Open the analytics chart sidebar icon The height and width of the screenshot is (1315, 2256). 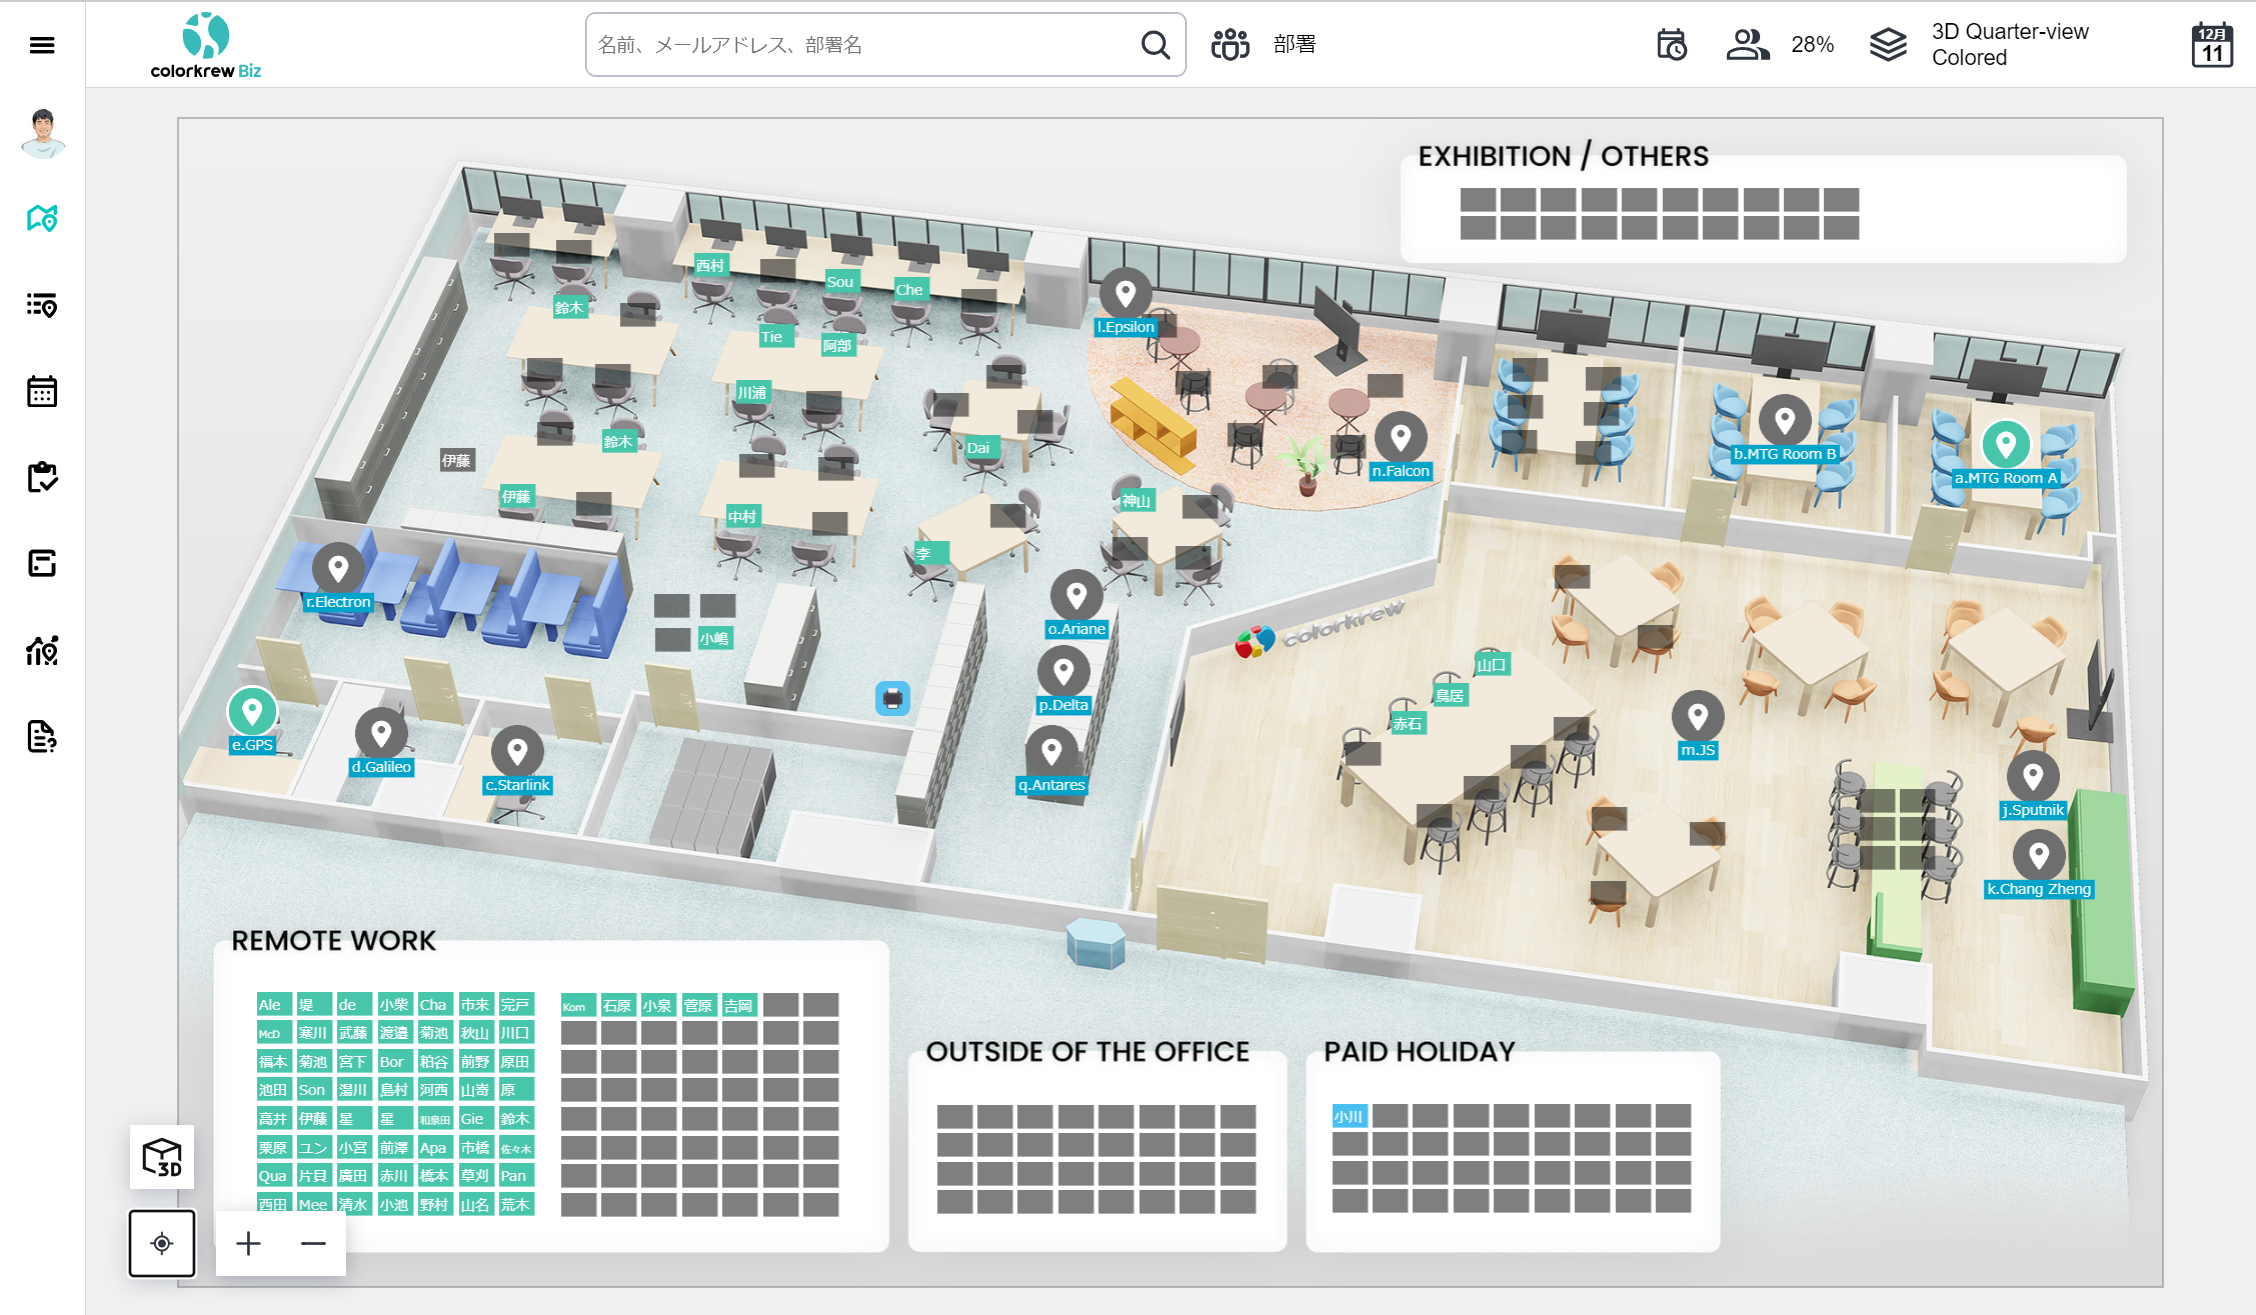42,651
